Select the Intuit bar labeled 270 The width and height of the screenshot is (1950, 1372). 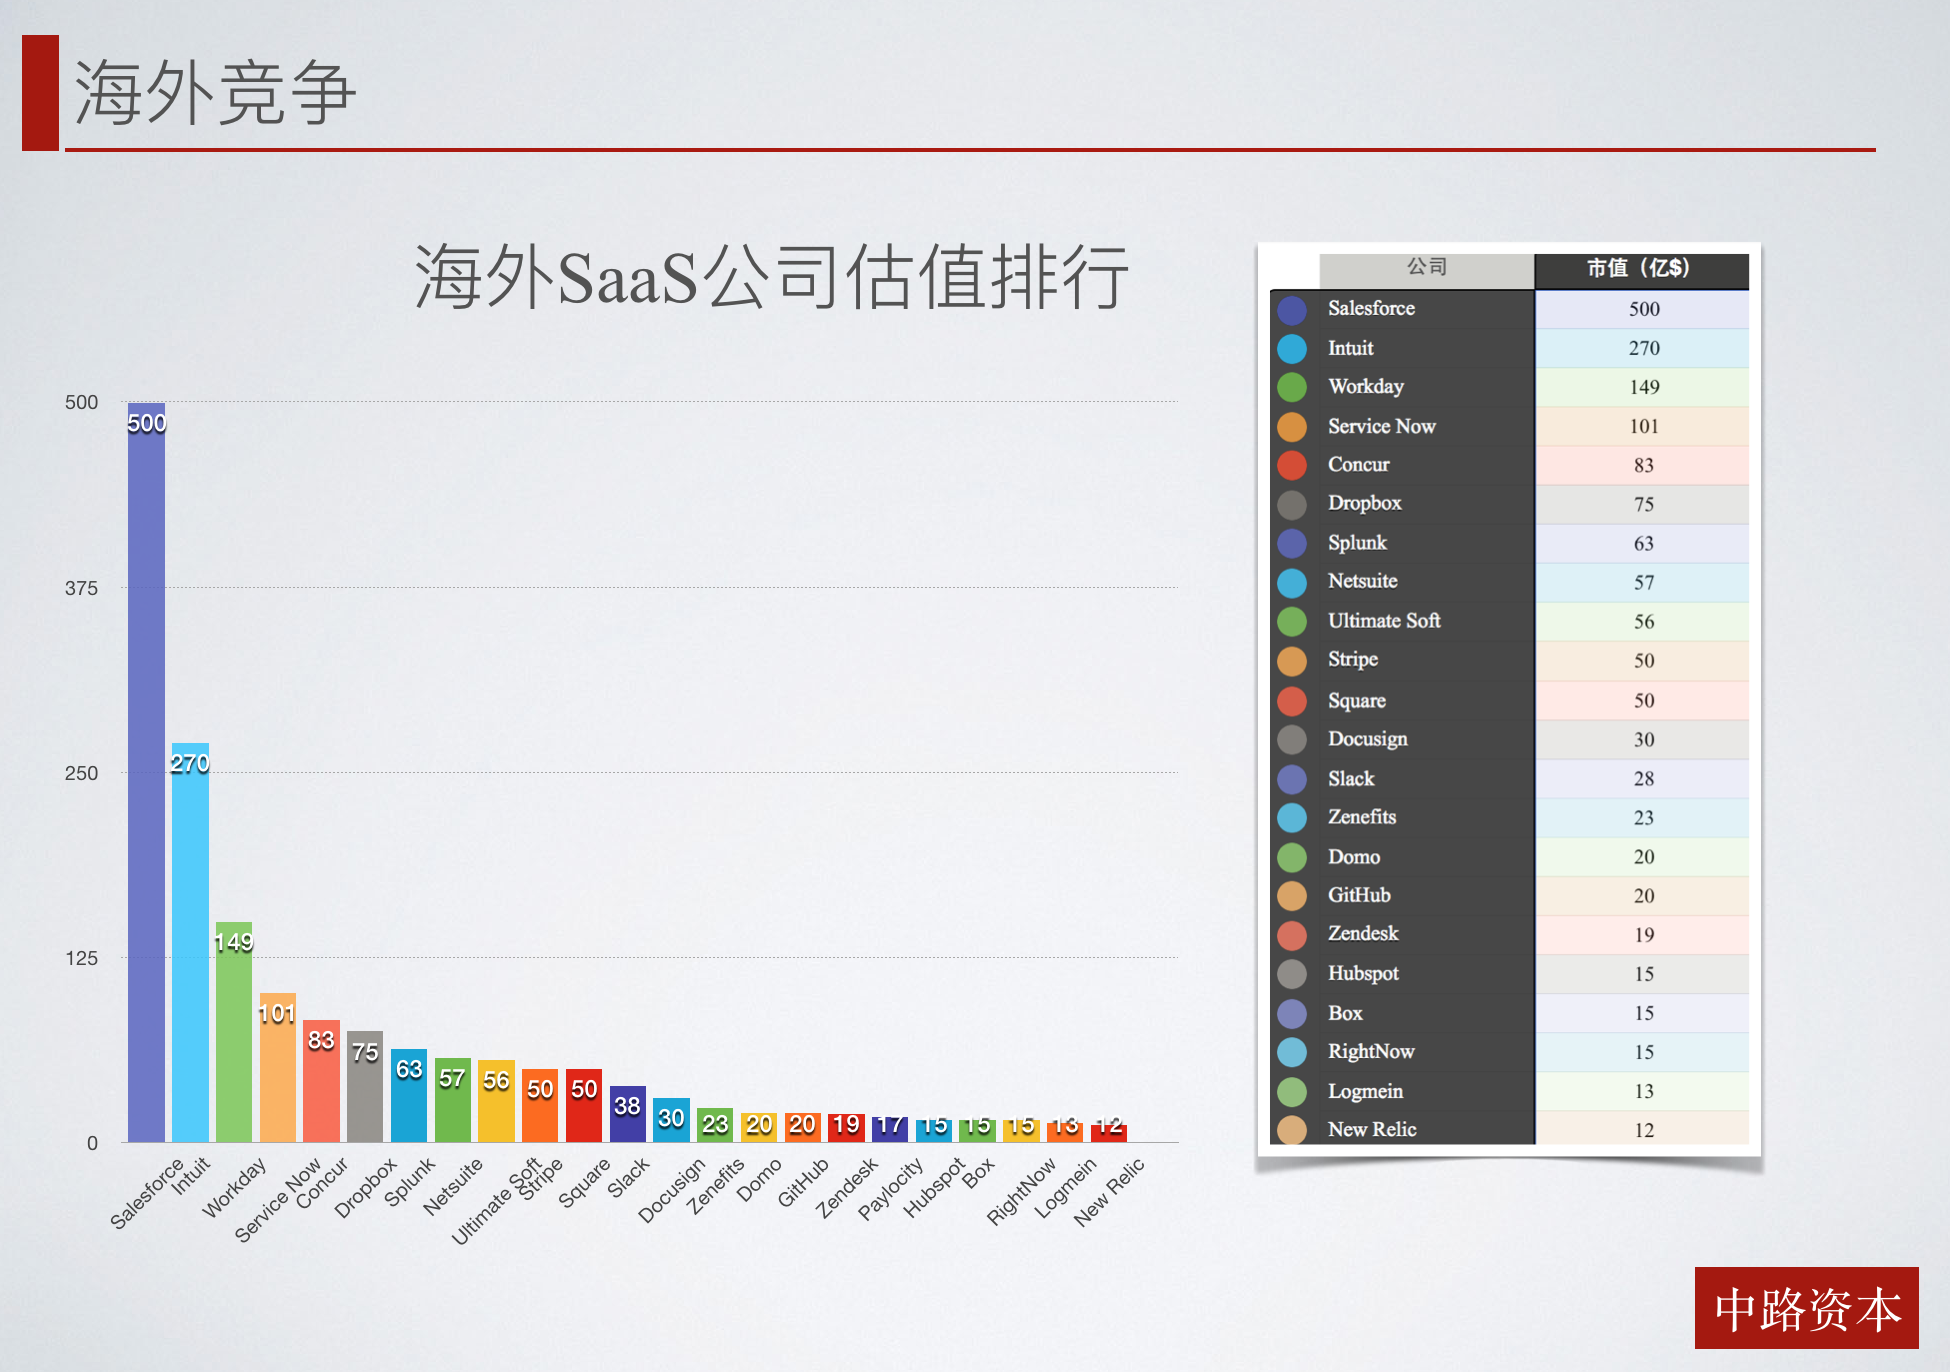tap(190, 942)
